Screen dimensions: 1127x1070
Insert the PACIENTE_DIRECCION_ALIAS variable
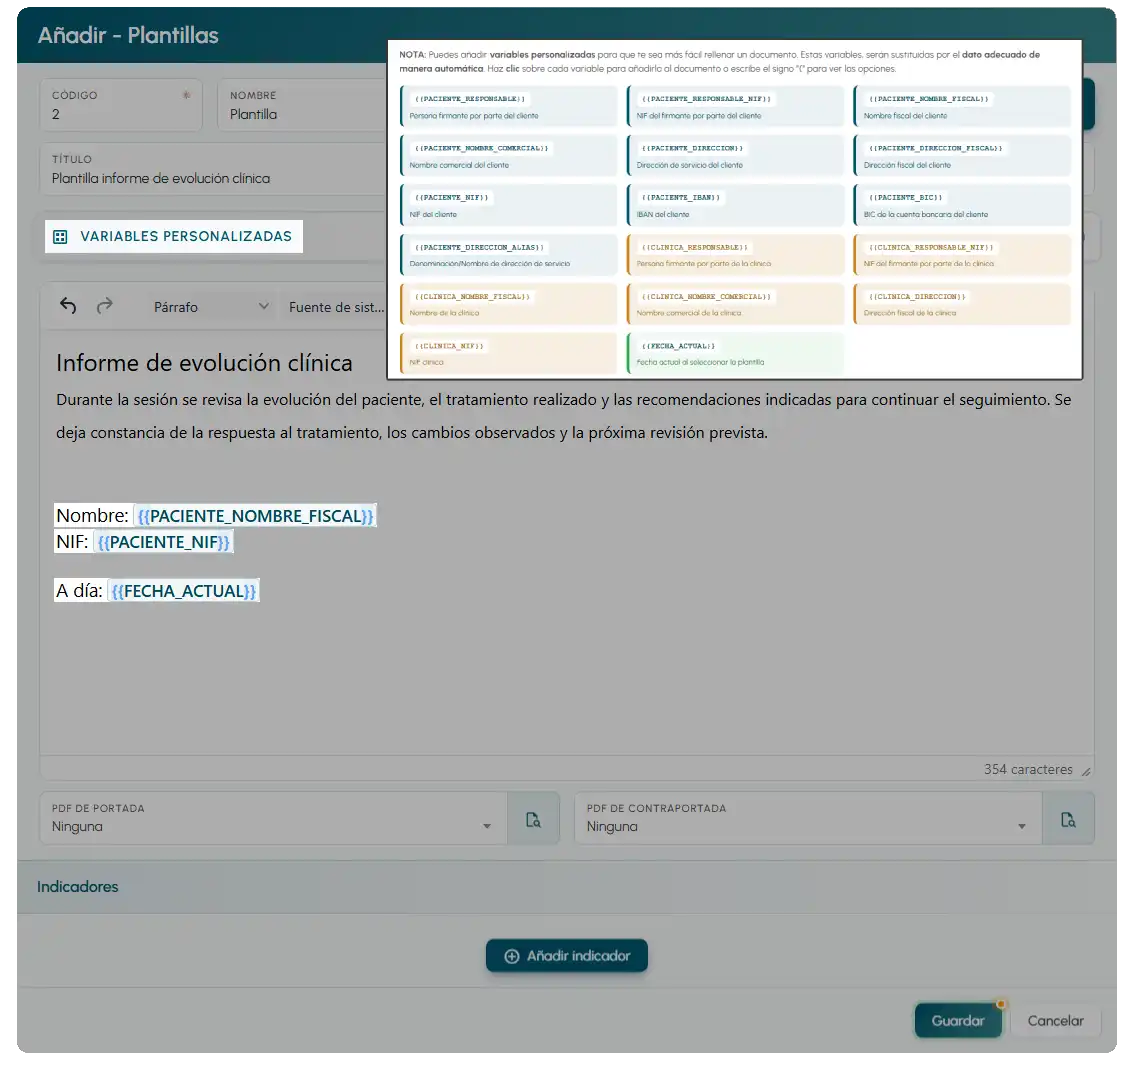(508, 255)
